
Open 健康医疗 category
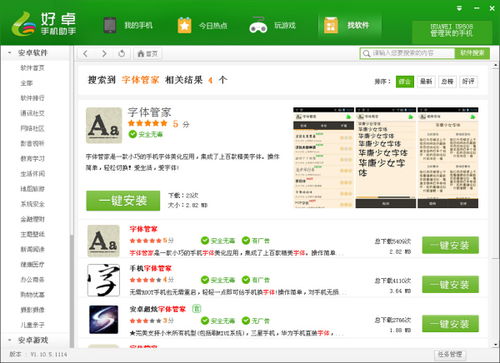tap(32, 264)
